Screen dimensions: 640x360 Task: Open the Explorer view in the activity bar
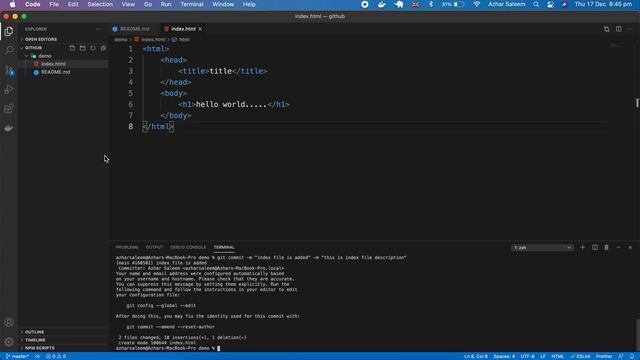[x=9, y=31]
